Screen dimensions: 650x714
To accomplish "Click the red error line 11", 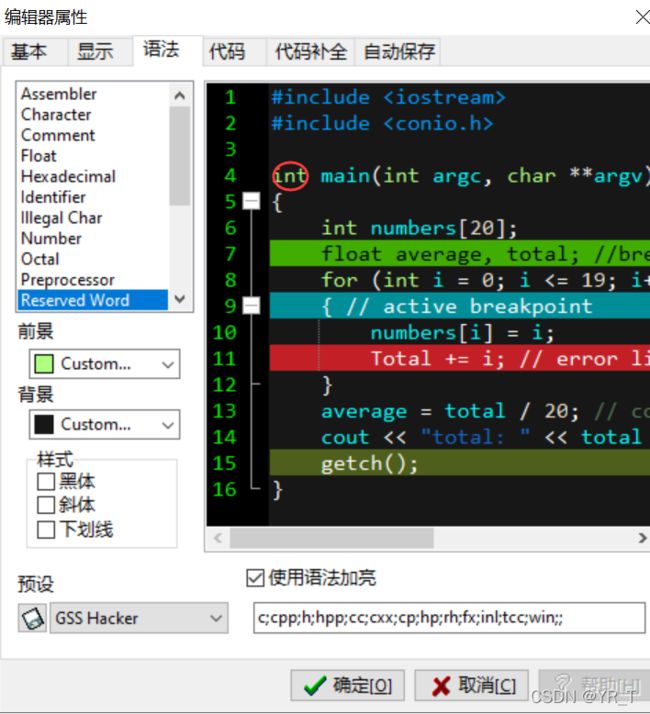I will tap(460, 358).
